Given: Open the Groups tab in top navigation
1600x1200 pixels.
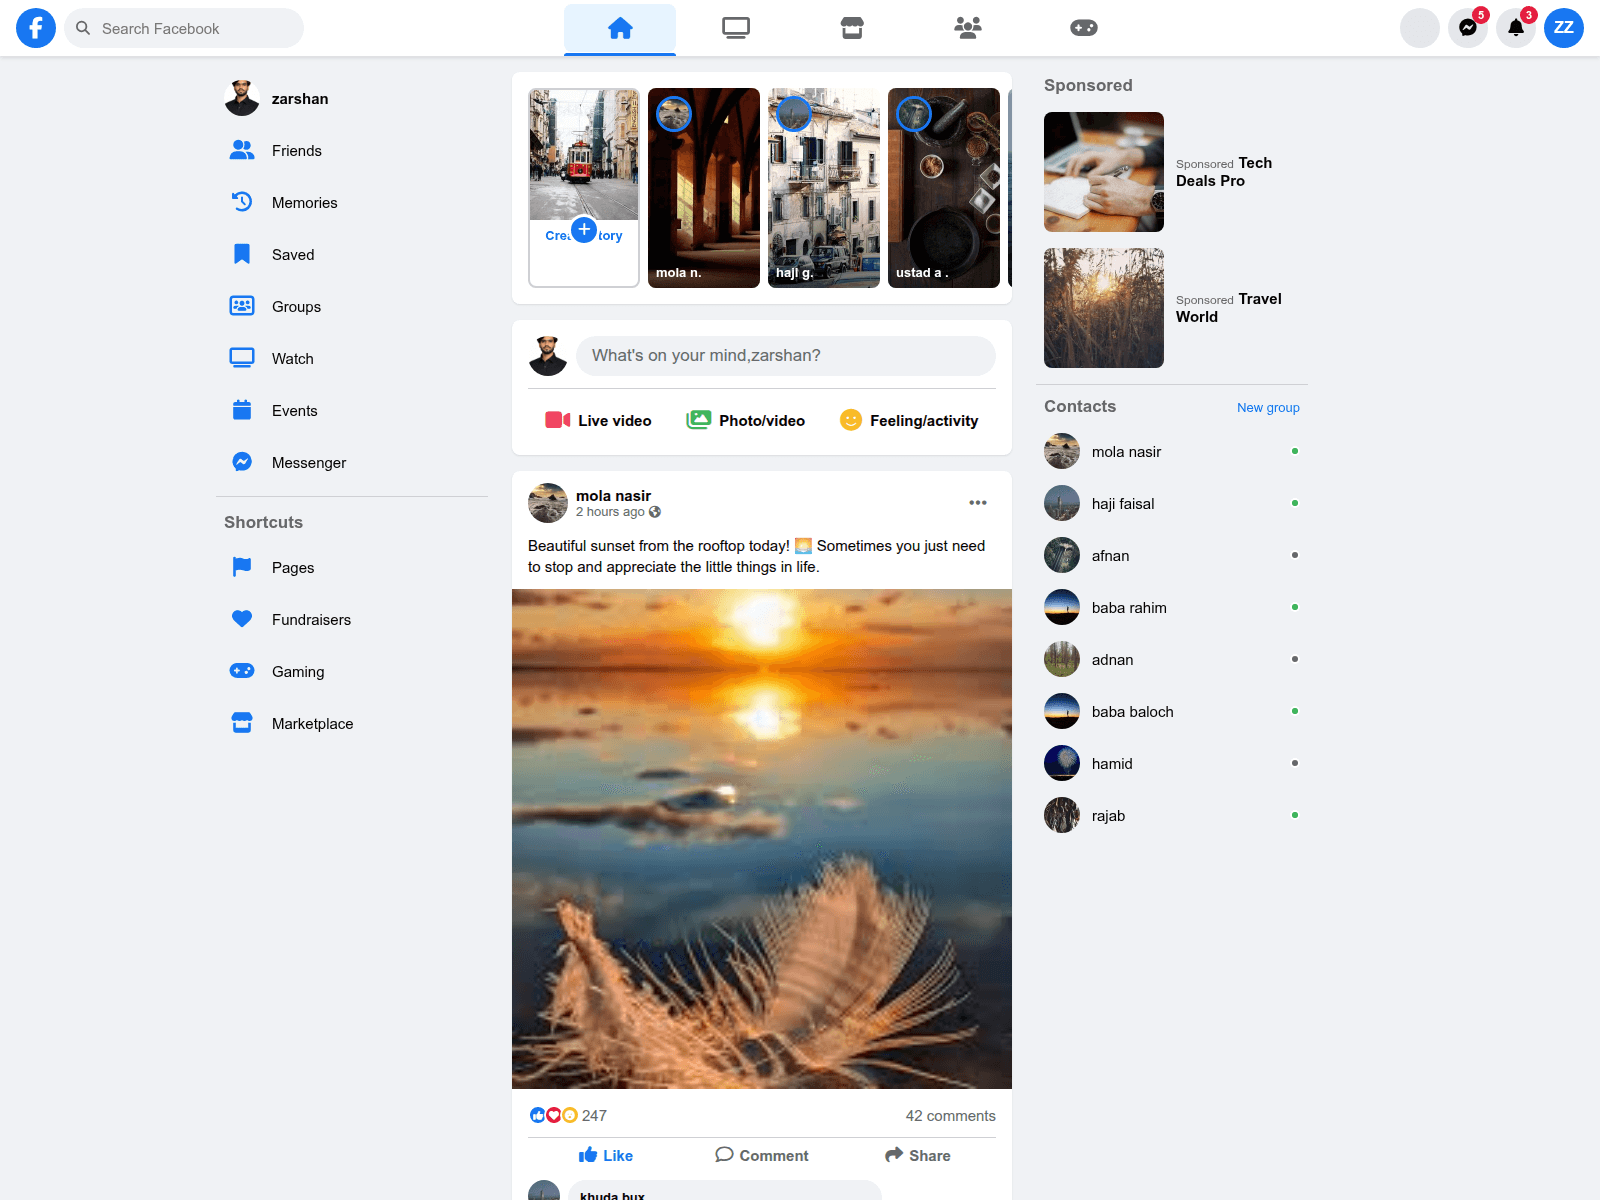Looking at the screenshot, I should [x=967, y=28].
